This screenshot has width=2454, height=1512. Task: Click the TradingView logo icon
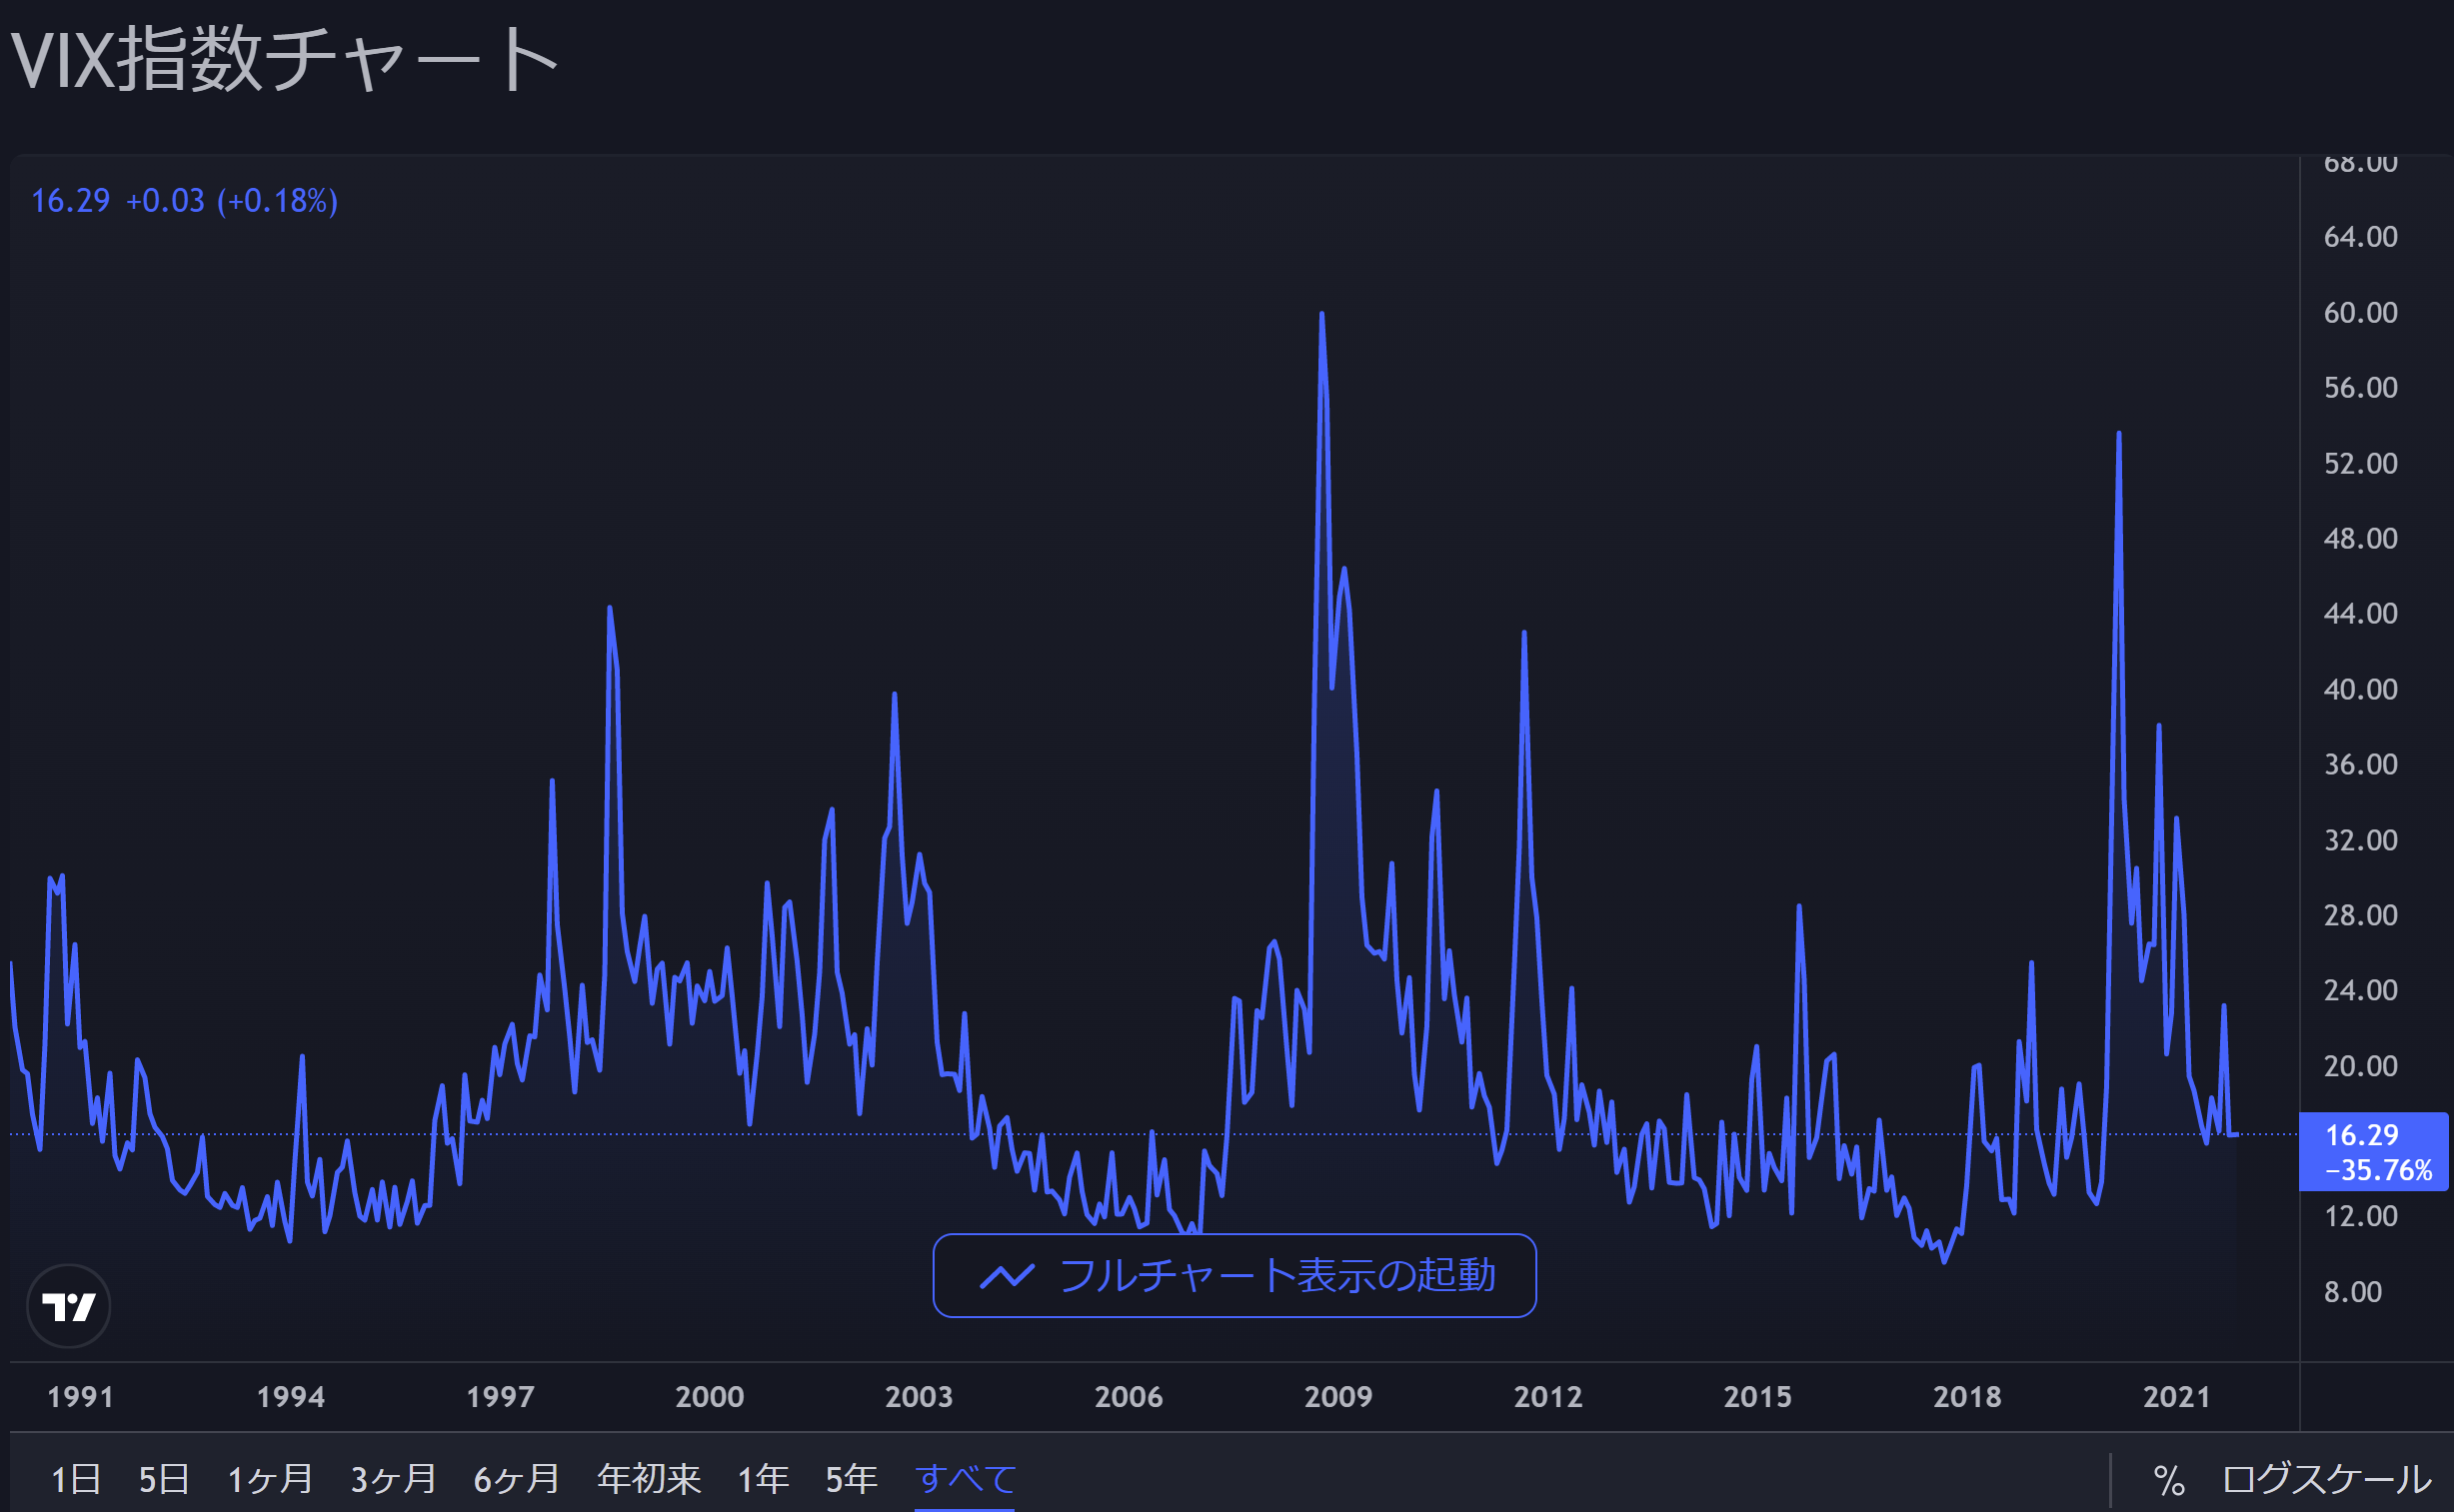tap(68, 1306)
